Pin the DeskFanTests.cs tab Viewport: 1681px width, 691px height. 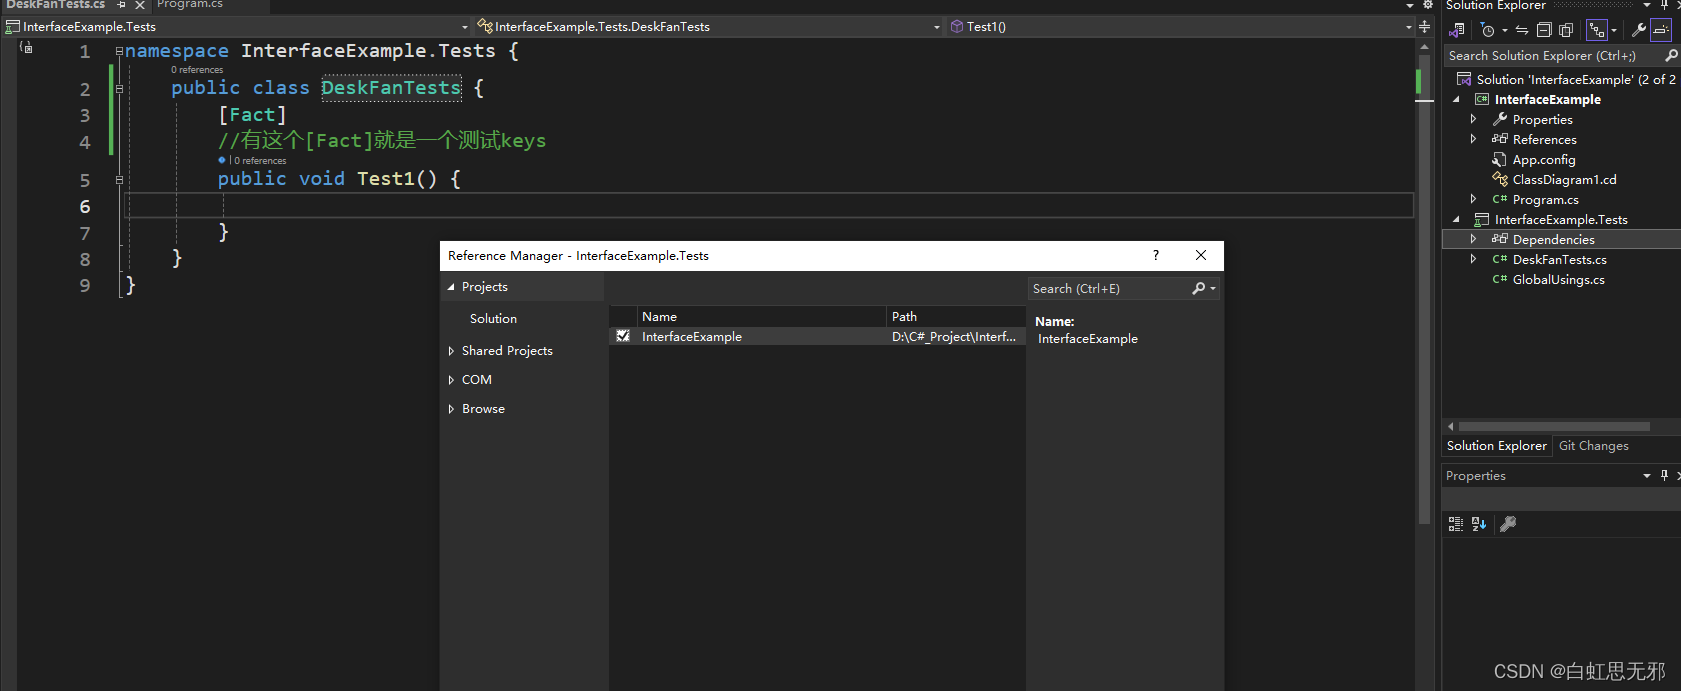pos(122,5)
